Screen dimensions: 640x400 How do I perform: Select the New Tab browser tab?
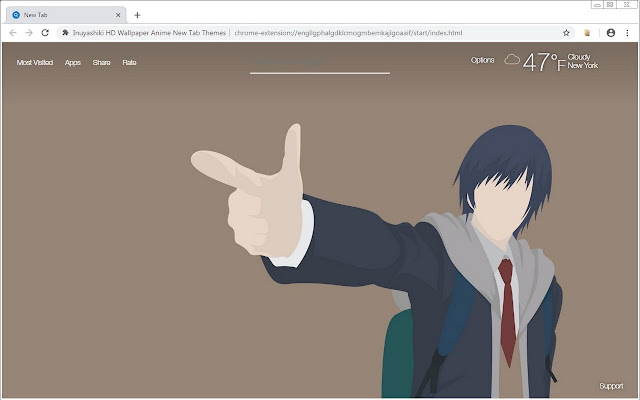pos(66,15)
